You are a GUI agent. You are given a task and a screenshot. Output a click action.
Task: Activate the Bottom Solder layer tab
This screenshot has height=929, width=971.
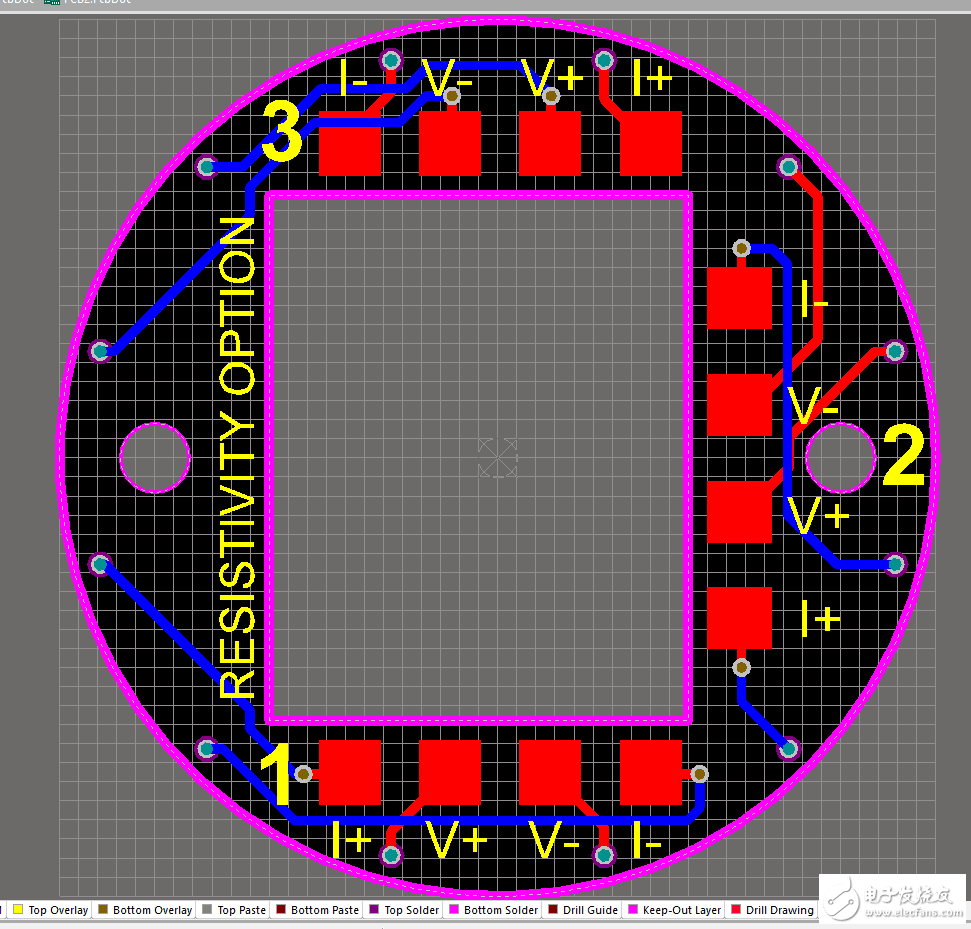(494, 910)
